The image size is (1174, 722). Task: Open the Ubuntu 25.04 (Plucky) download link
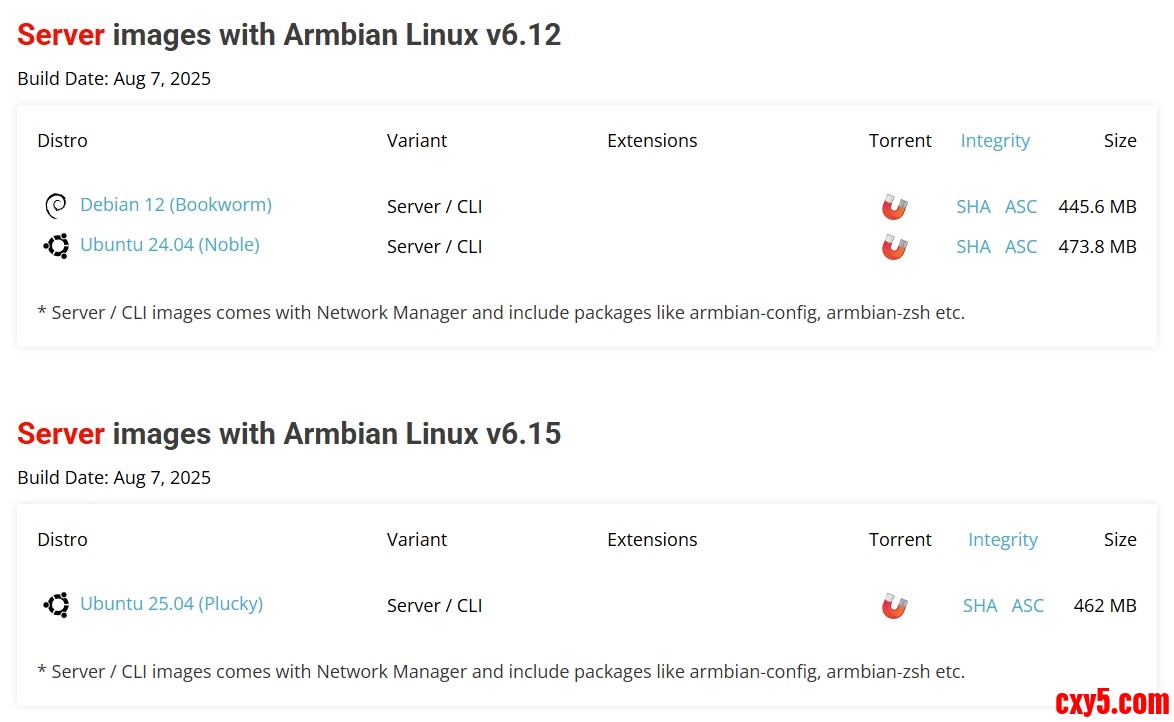(x=171, y=603)
